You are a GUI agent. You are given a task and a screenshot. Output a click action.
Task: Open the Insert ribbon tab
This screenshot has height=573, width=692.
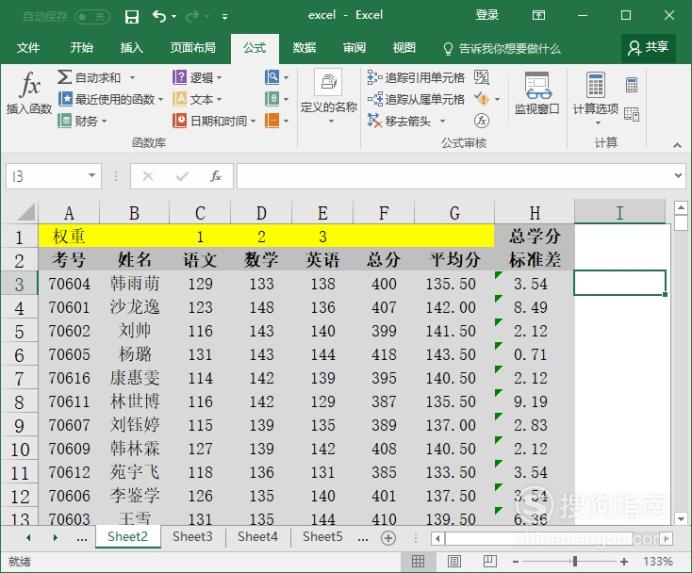point(132,48)
